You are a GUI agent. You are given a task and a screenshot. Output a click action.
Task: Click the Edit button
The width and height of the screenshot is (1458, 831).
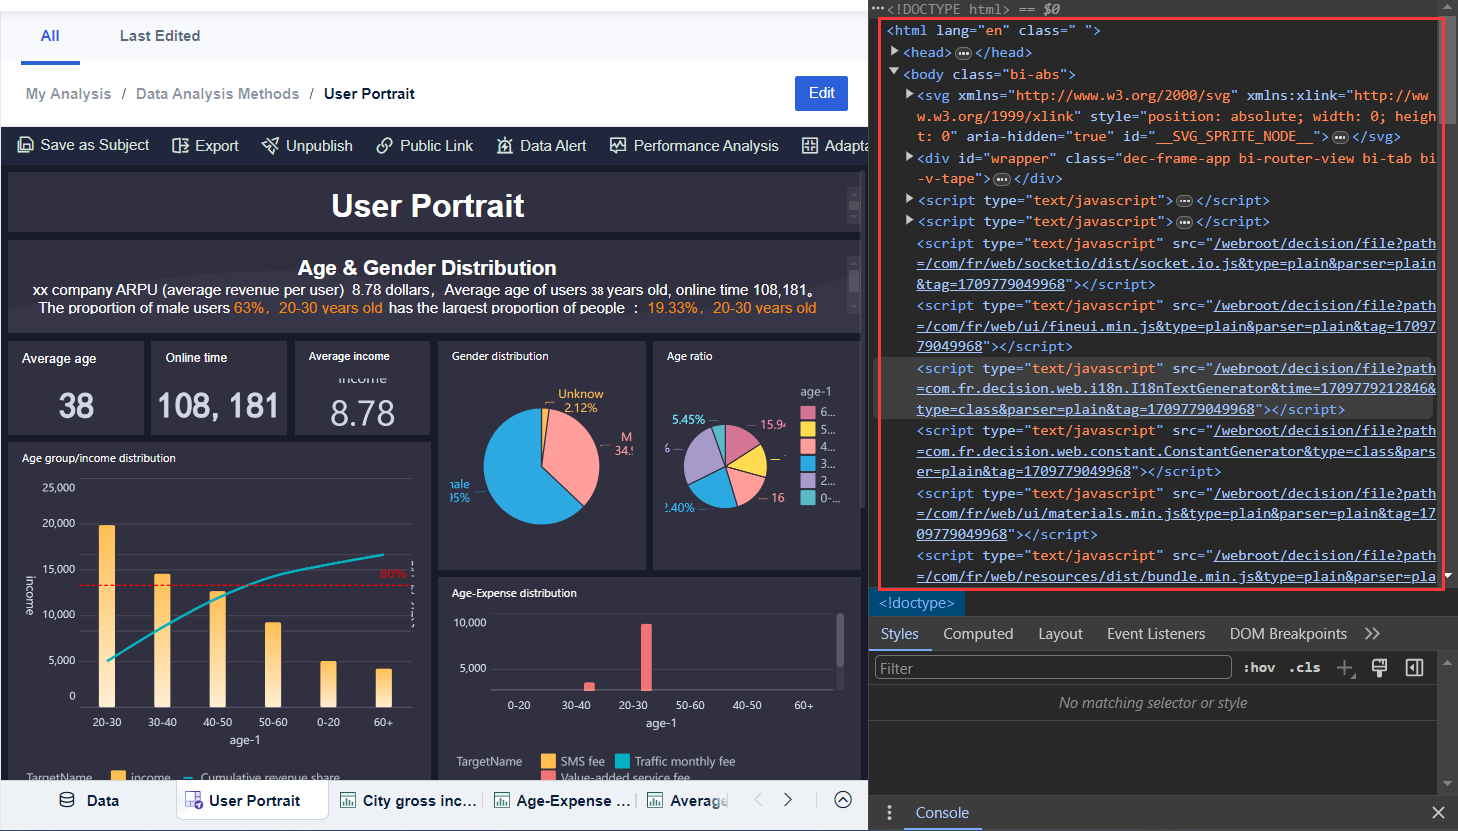(x=821, y=93)
